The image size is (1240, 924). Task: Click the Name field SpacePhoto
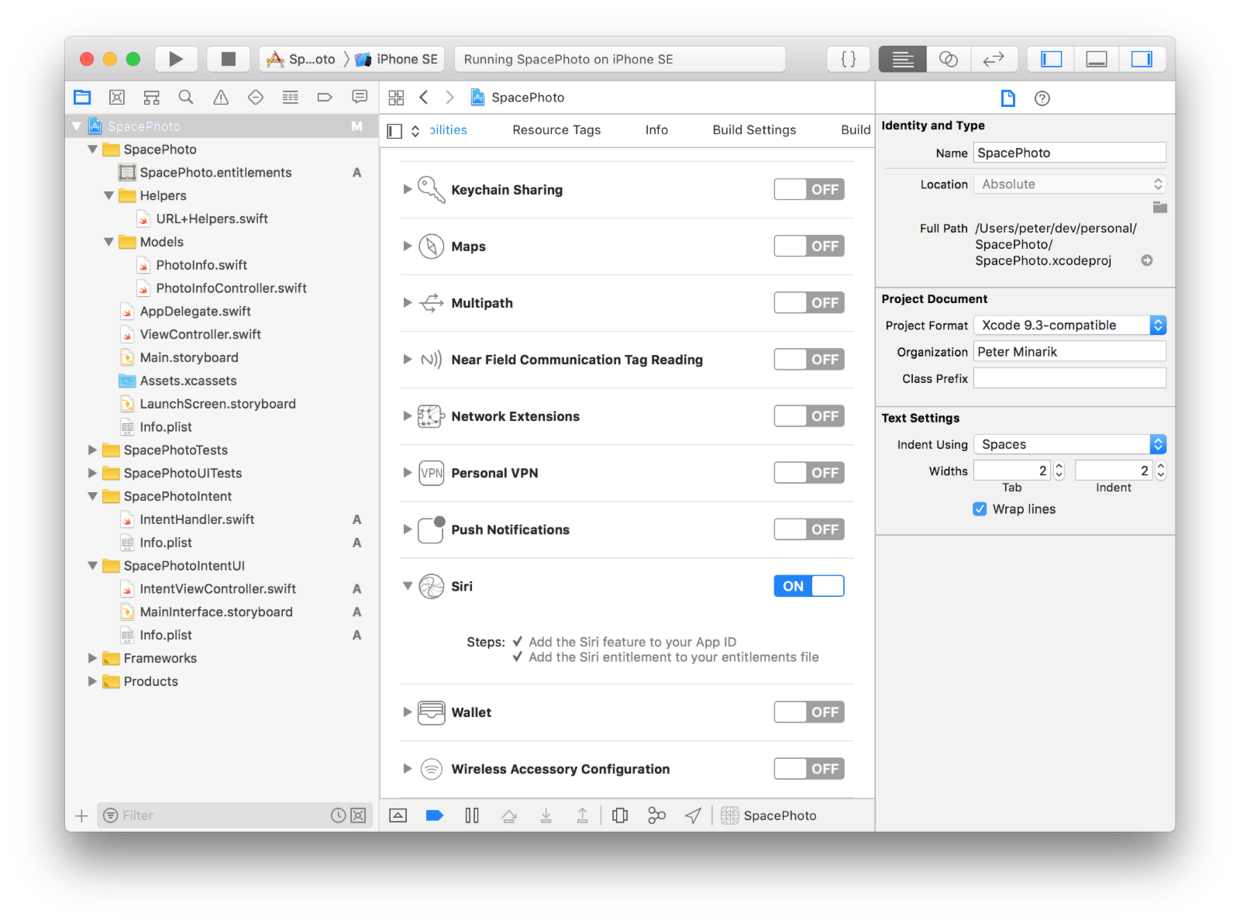[1070, 153]
